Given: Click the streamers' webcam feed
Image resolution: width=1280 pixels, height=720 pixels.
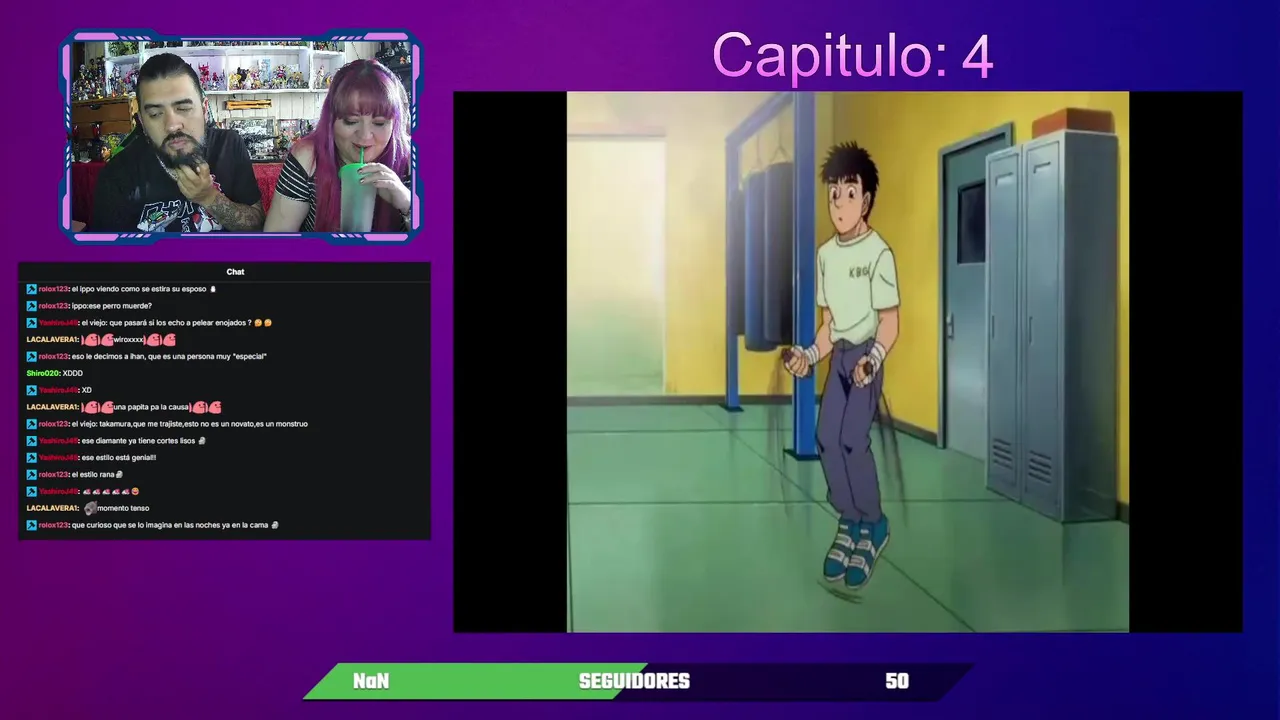Looking at the screenshot, I should tap(240, 136).
